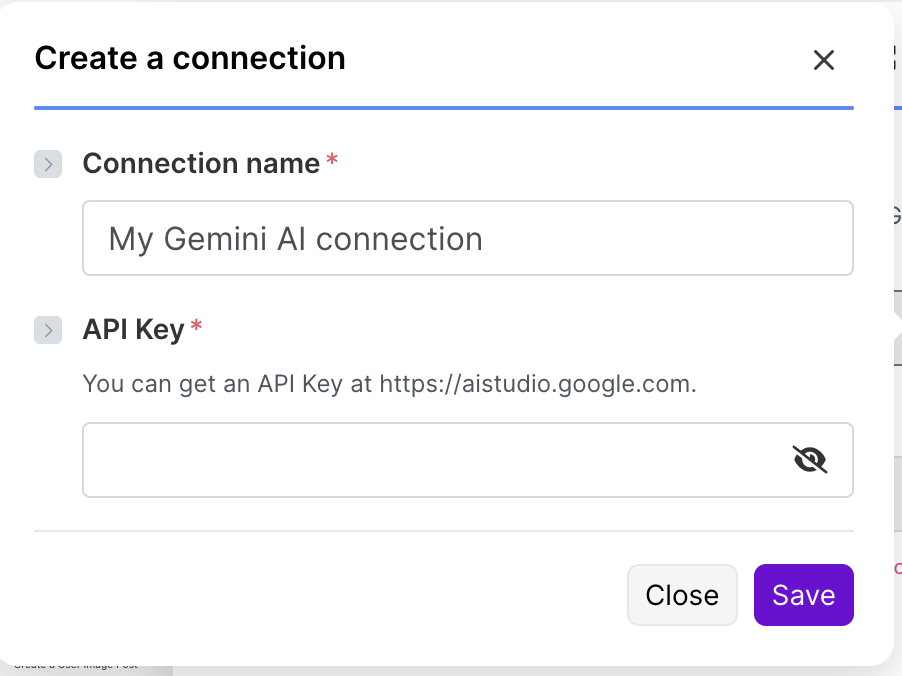The image size is (902, 676).
Task: Click the "Connection name" field label
Action: (201, 163)
